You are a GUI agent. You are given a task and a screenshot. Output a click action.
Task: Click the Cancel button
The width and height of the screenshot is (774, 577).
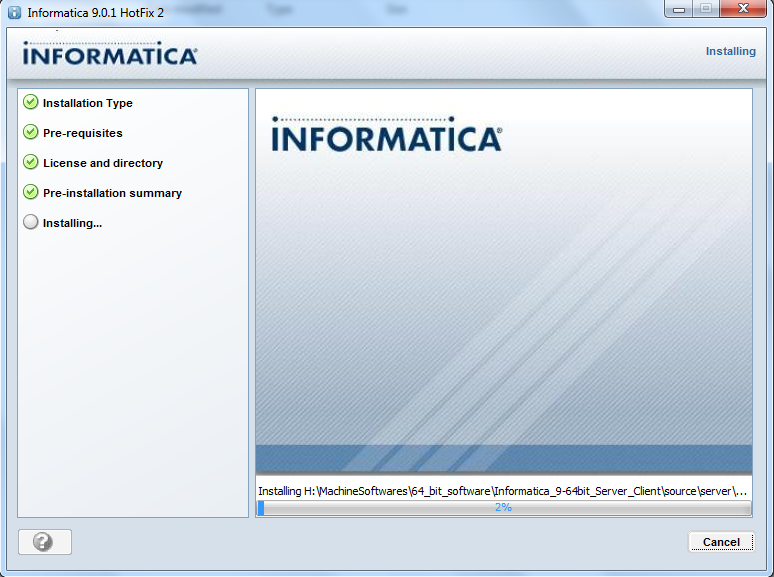(720, 542)
